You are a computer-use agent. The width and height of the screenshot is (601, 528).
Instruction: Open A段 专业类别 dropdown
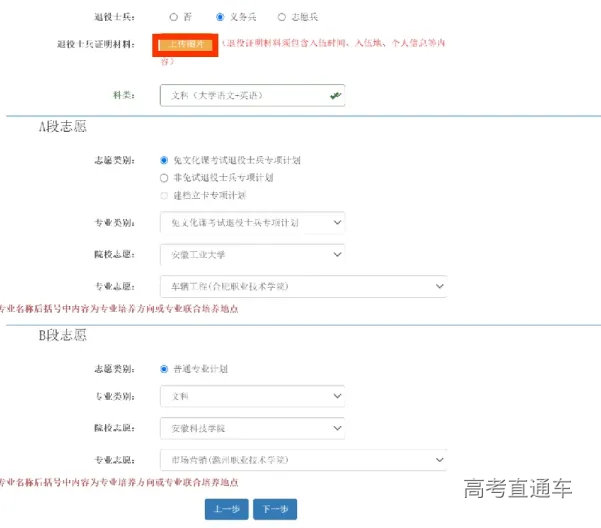(x=252, y=222)
